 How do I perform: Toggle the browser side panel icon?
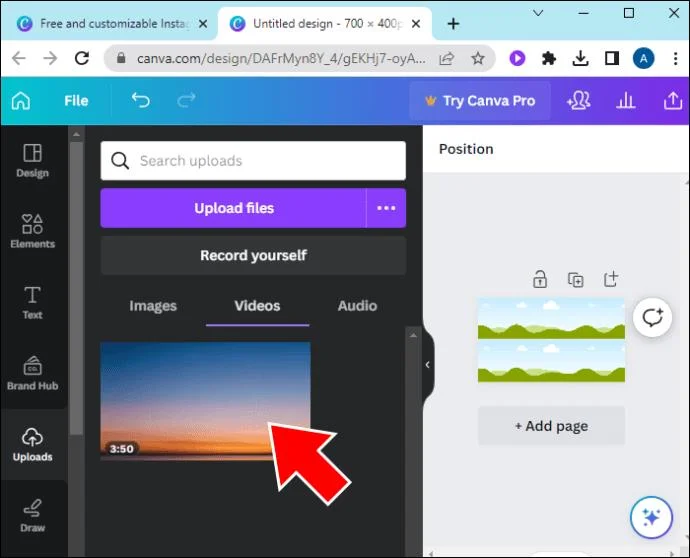pos(612,58)
